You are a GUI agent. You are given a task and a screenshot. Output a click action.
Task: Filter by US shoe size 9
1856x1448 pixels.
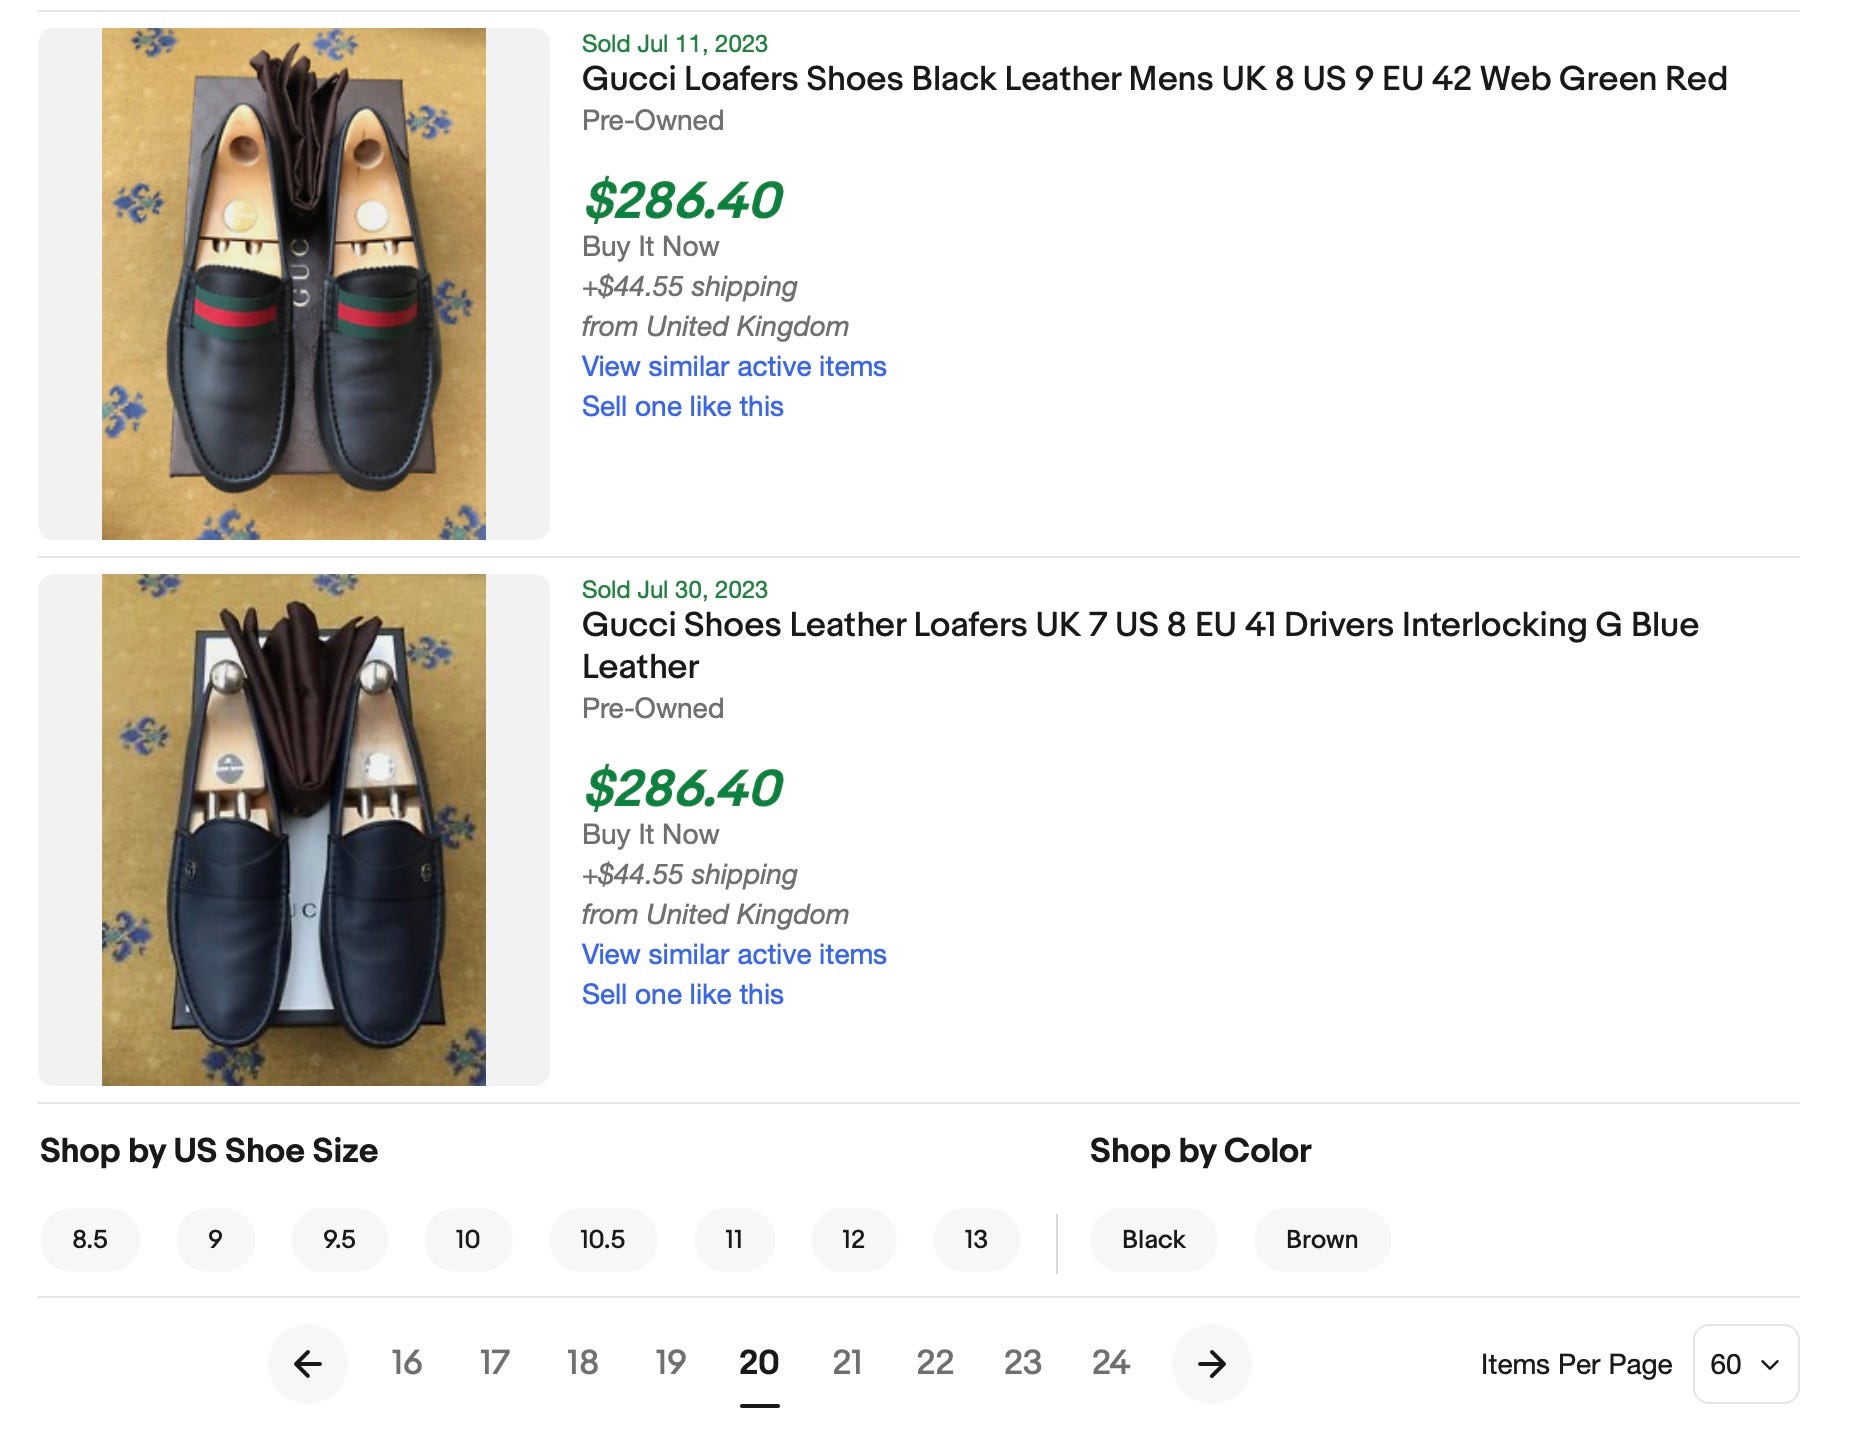tap(215, 1240)
